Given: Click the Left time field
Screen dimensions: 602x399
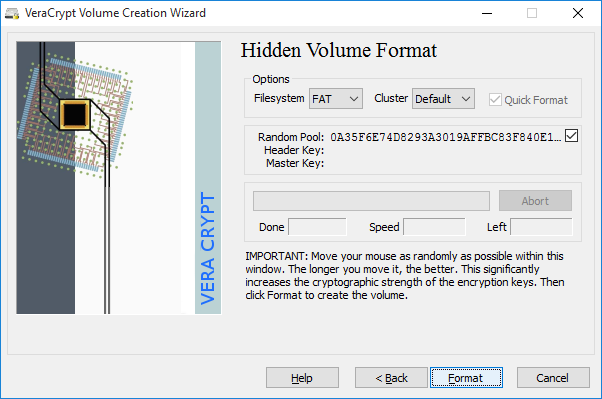Looking at the screenshot, I should click(541, 227).
